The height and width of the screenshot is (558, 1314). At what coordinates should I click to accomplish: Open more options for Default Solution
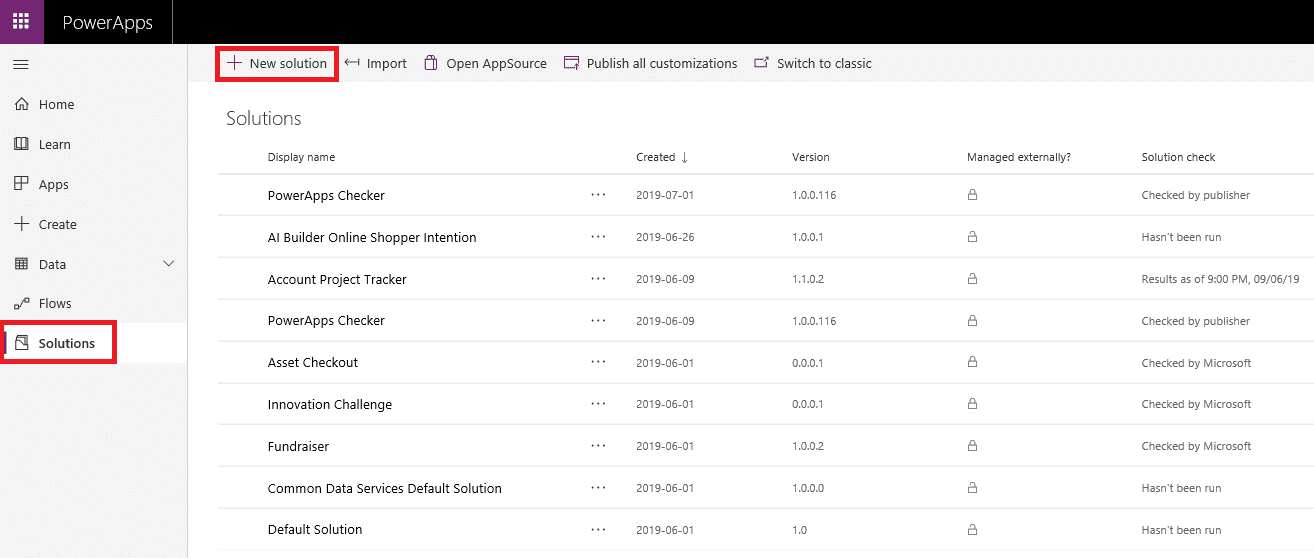pyautogui.click(x=598, y=530)
